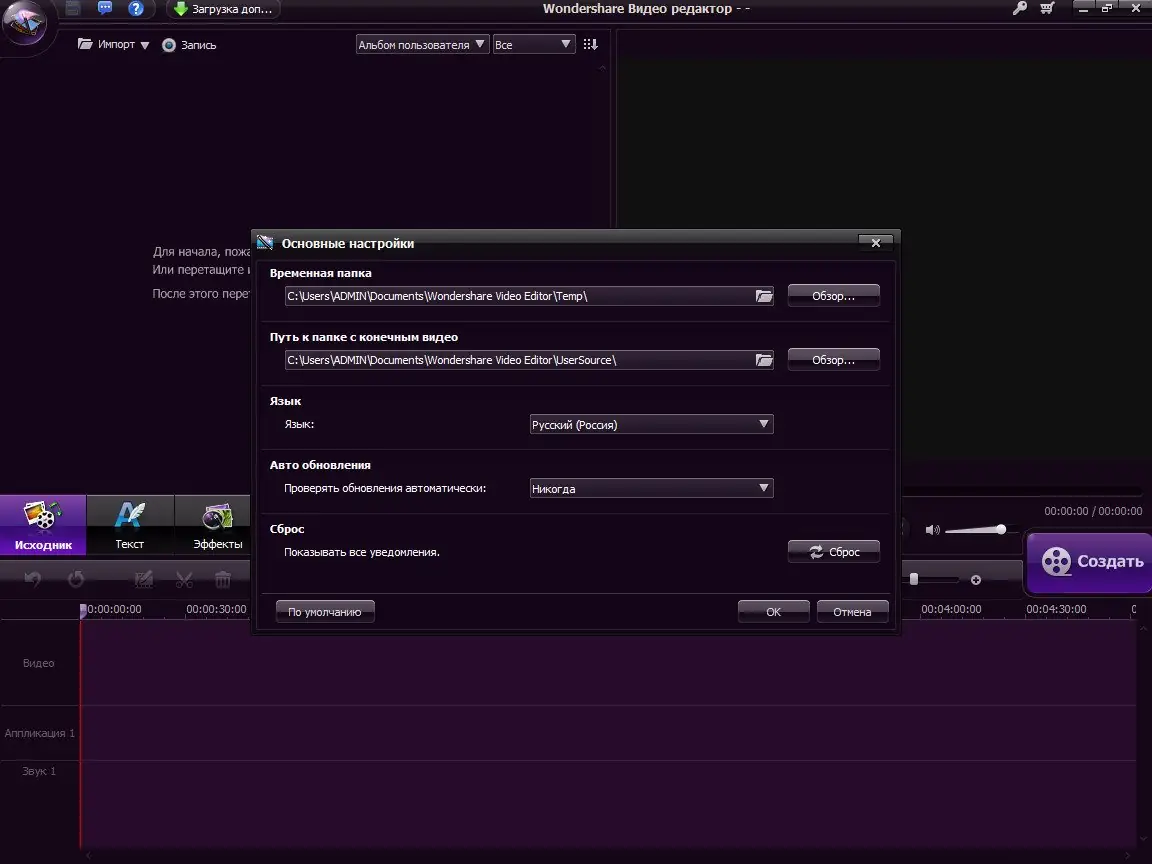Click the redo arrow icon

coord(76,578)
